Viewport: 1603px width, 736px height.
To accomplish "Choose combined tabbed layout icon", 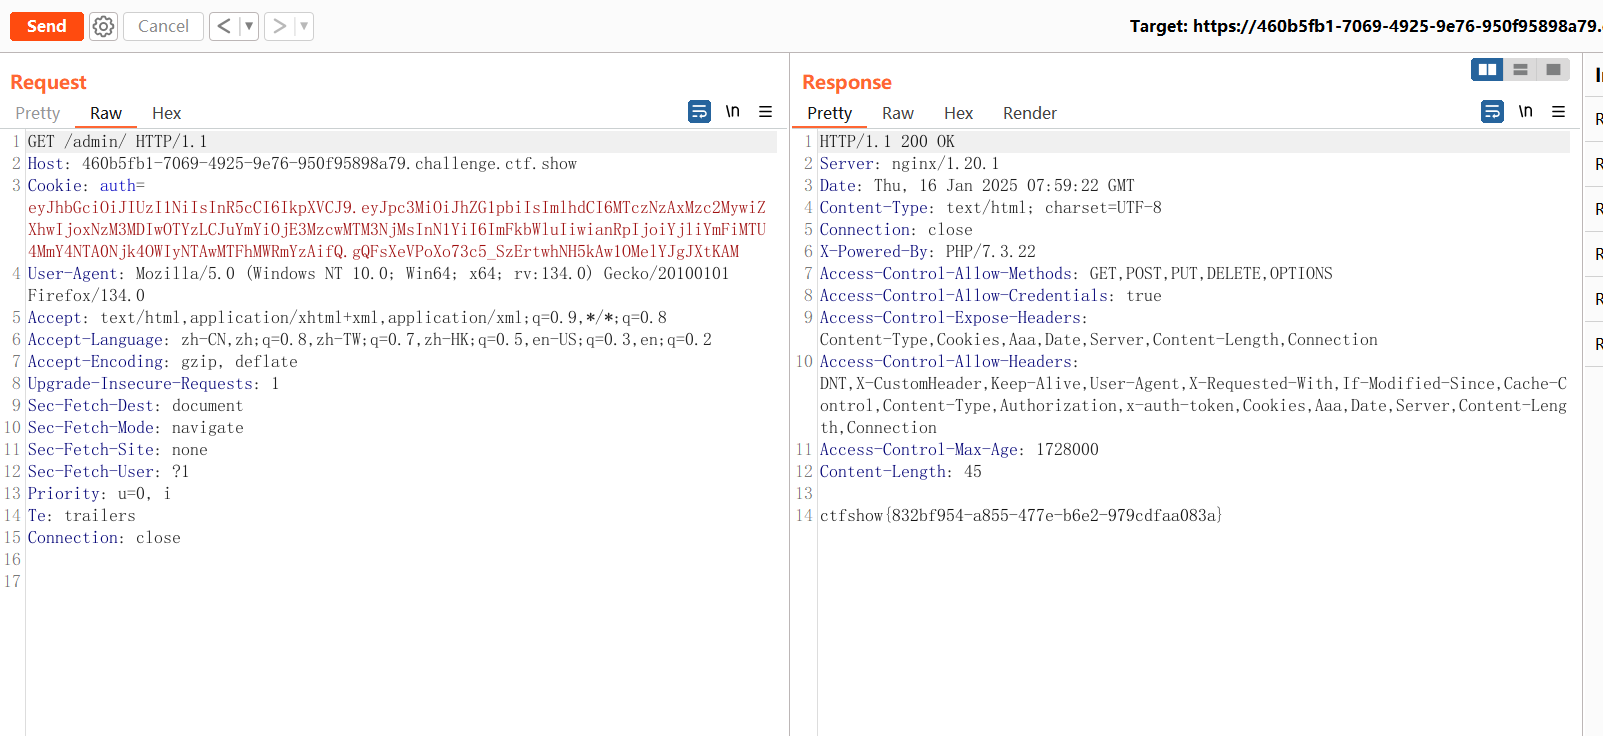I will pos(1553,69).
